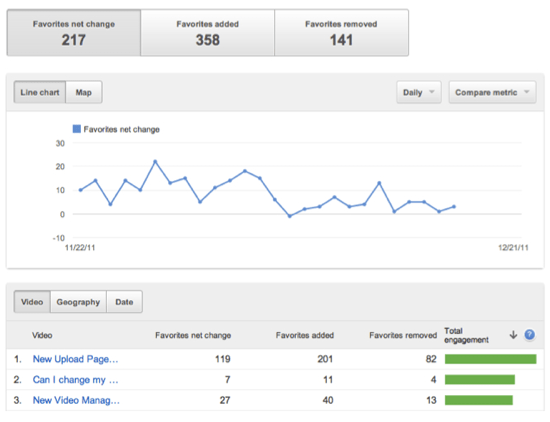Click the blue Favorites net change legend square

pyautogui.click(x=76, y=129)
